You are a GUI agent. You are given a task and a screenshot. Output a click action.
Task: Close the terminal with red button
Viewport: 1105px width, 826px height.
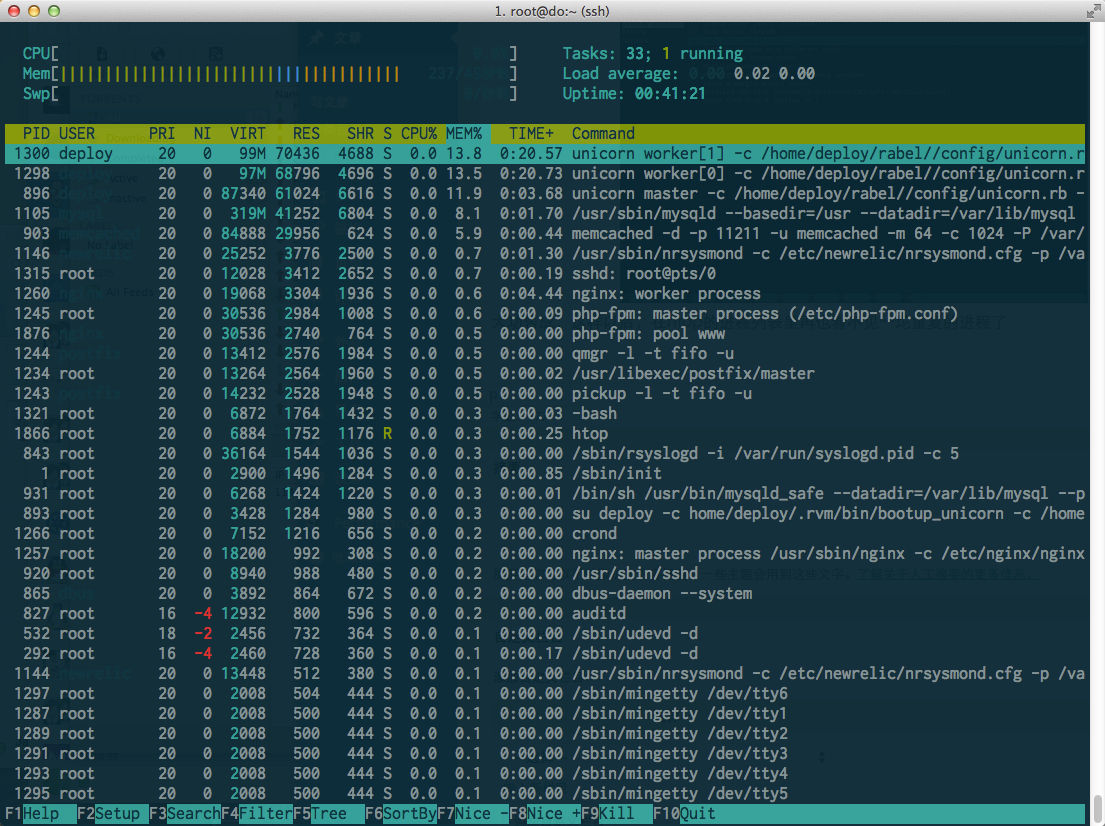pyautogui.click(x=13, y=11)
